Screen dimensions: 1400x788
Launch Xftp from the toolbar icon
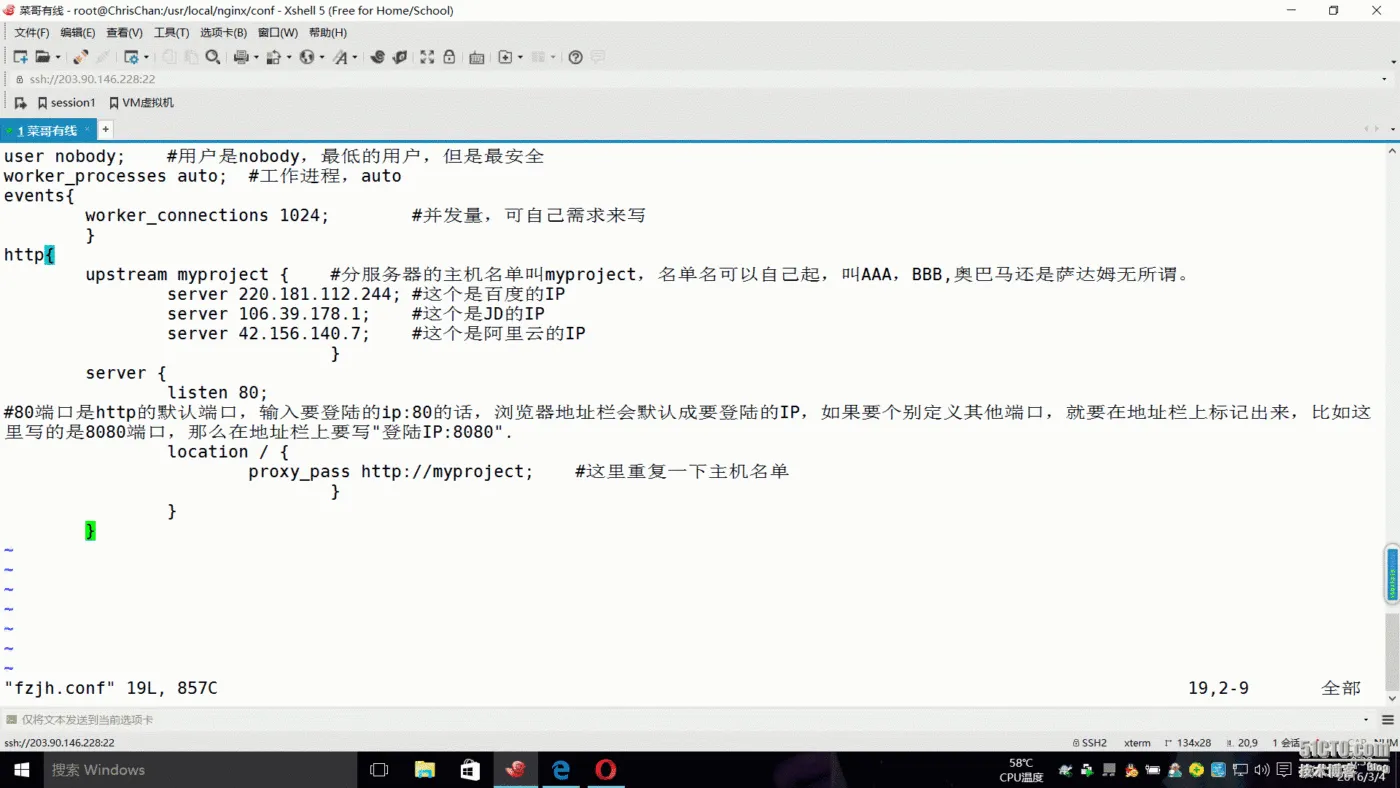377,57
